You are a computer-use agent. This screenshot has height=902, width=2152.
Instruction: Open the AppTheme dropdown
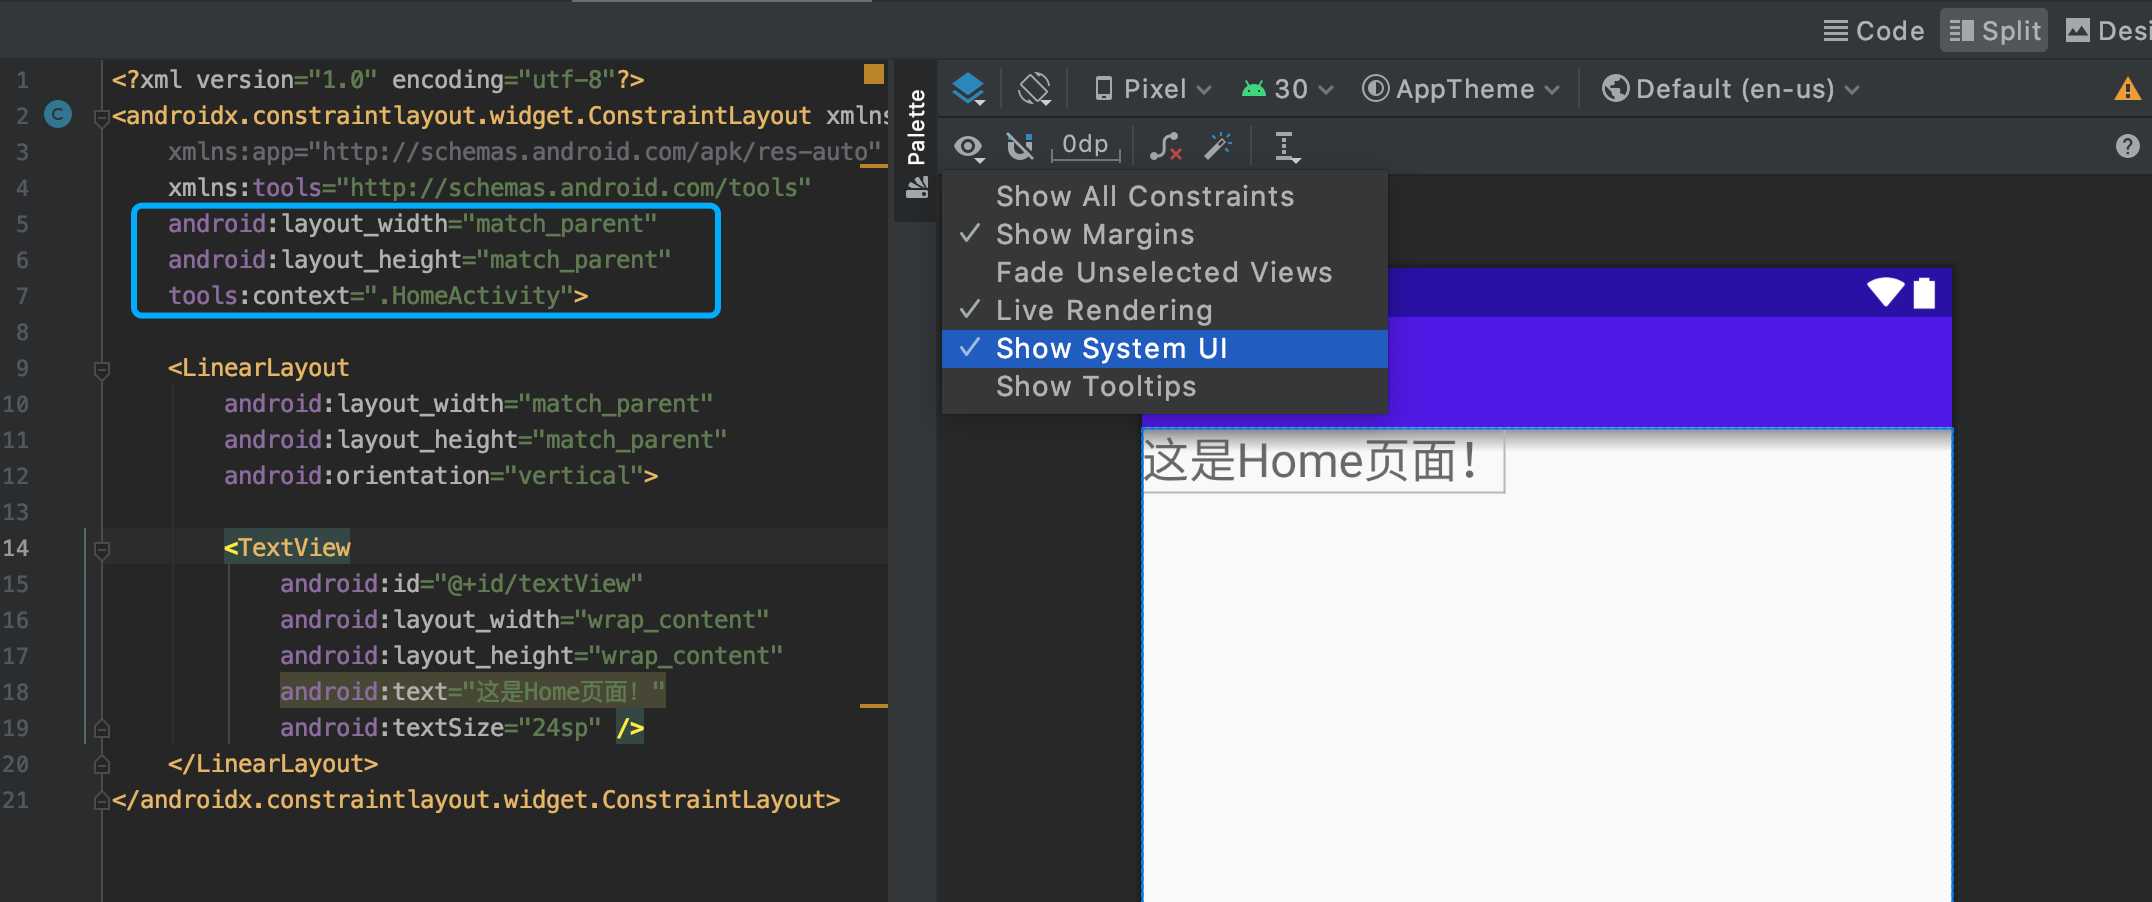pyautogui.click(x=1461, y=89)
